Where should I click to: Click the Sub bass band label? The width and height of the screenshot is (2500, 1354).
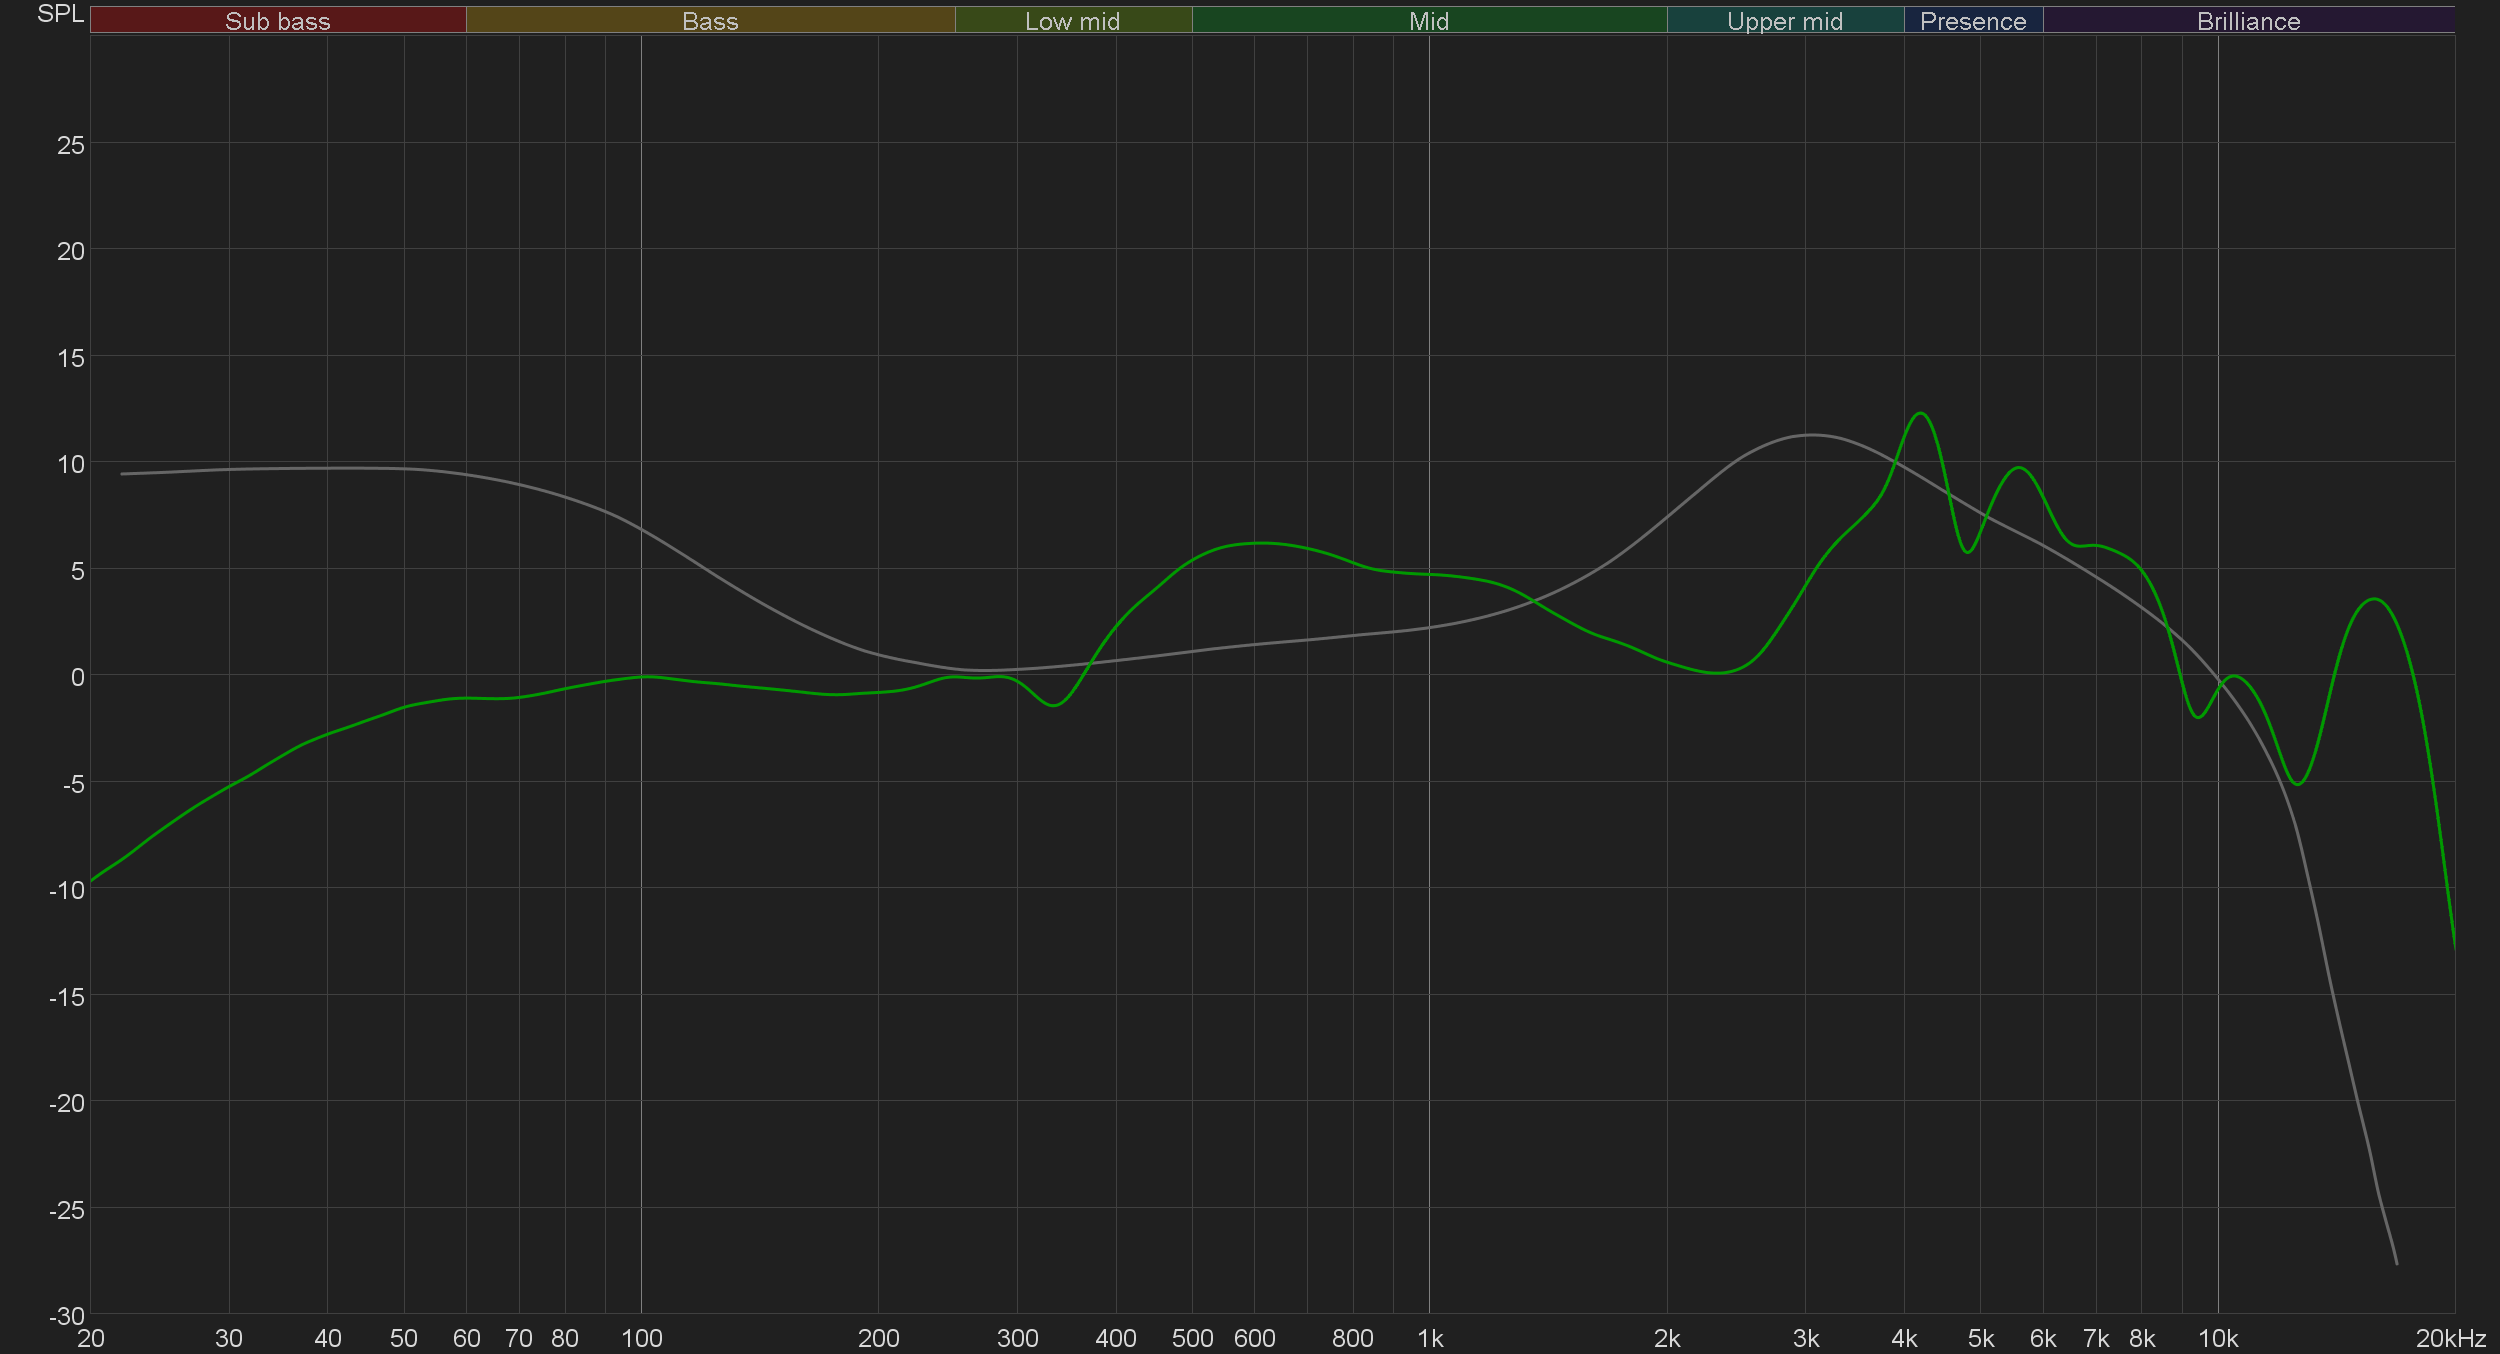[x=277, y=21]
